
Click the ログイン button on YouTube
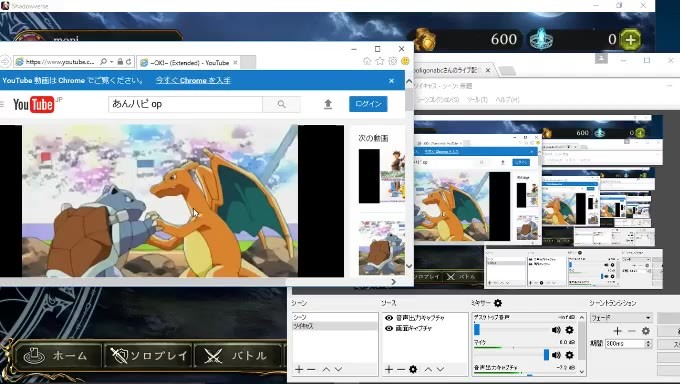coord(368,104)
